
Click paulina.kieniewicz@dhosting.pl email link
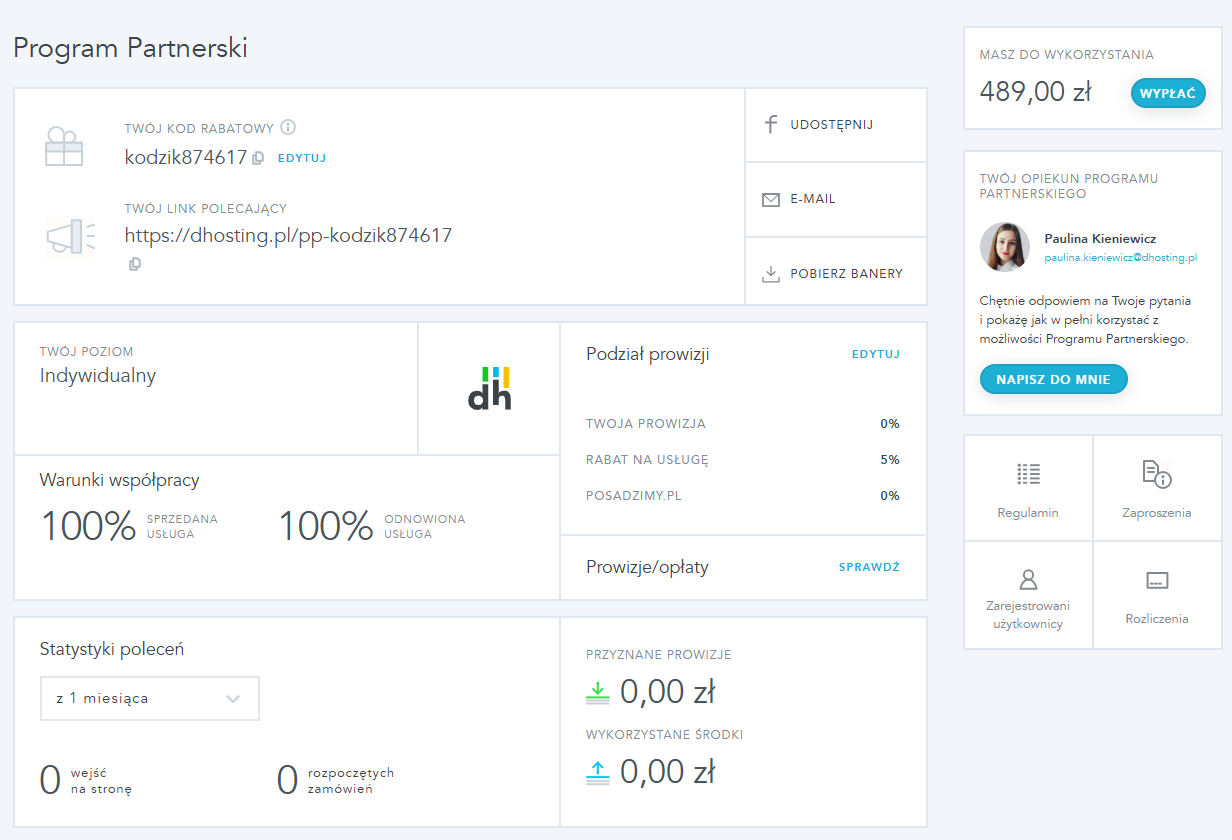click(1120, 257)
